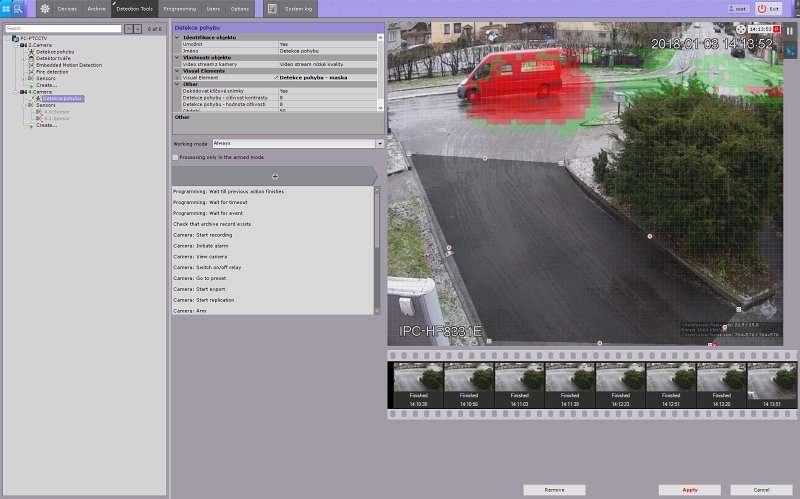Click the plus icon to add action
The height and width of the screenshot is (499, 800).
point(275,176)
